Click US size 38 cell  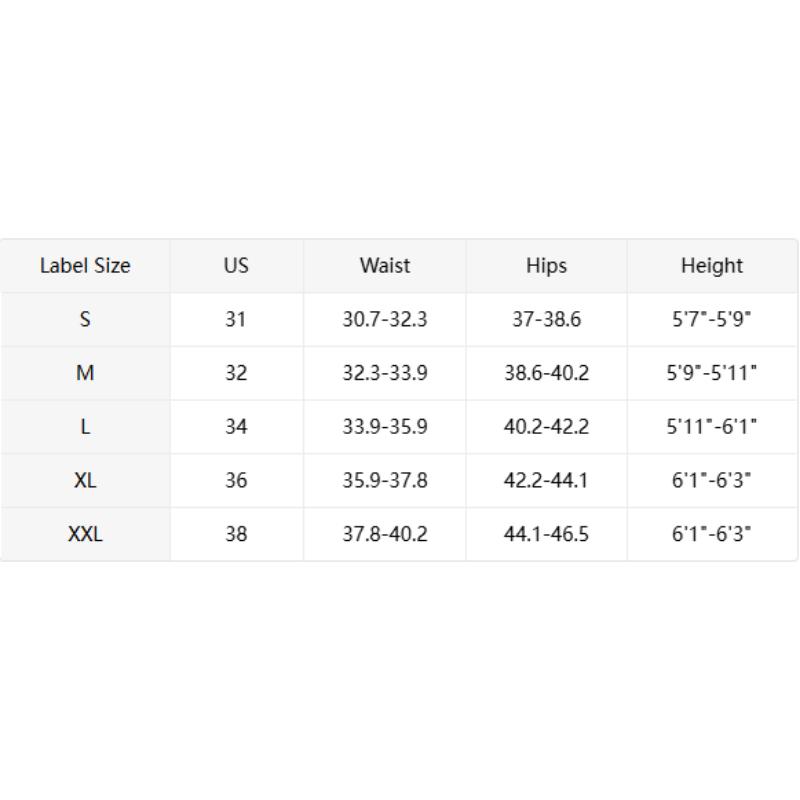pyautogui.click(x=236, y=534)
